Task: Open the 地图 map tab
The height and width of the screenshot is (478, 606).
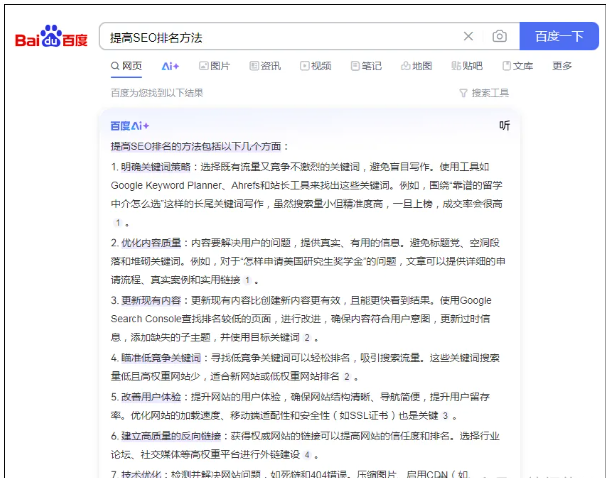Action: [416, 66]
